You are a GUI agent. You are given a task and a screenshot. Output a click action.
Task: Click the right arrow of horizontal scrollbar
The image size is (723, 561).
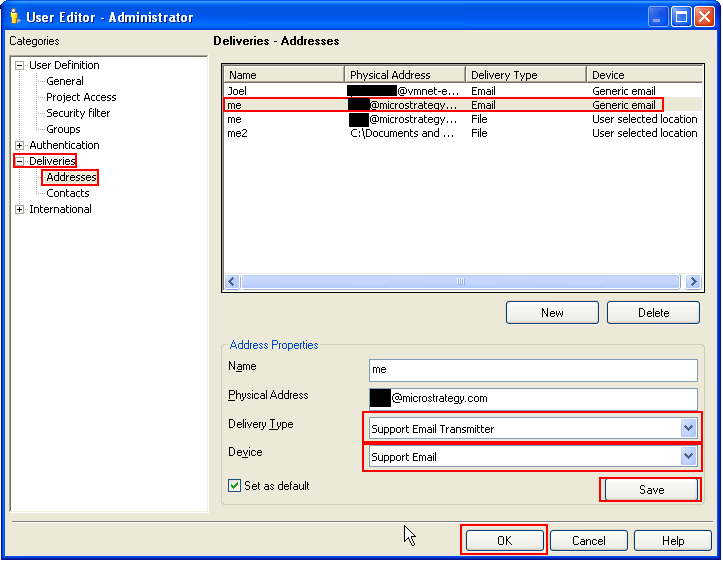693,282
